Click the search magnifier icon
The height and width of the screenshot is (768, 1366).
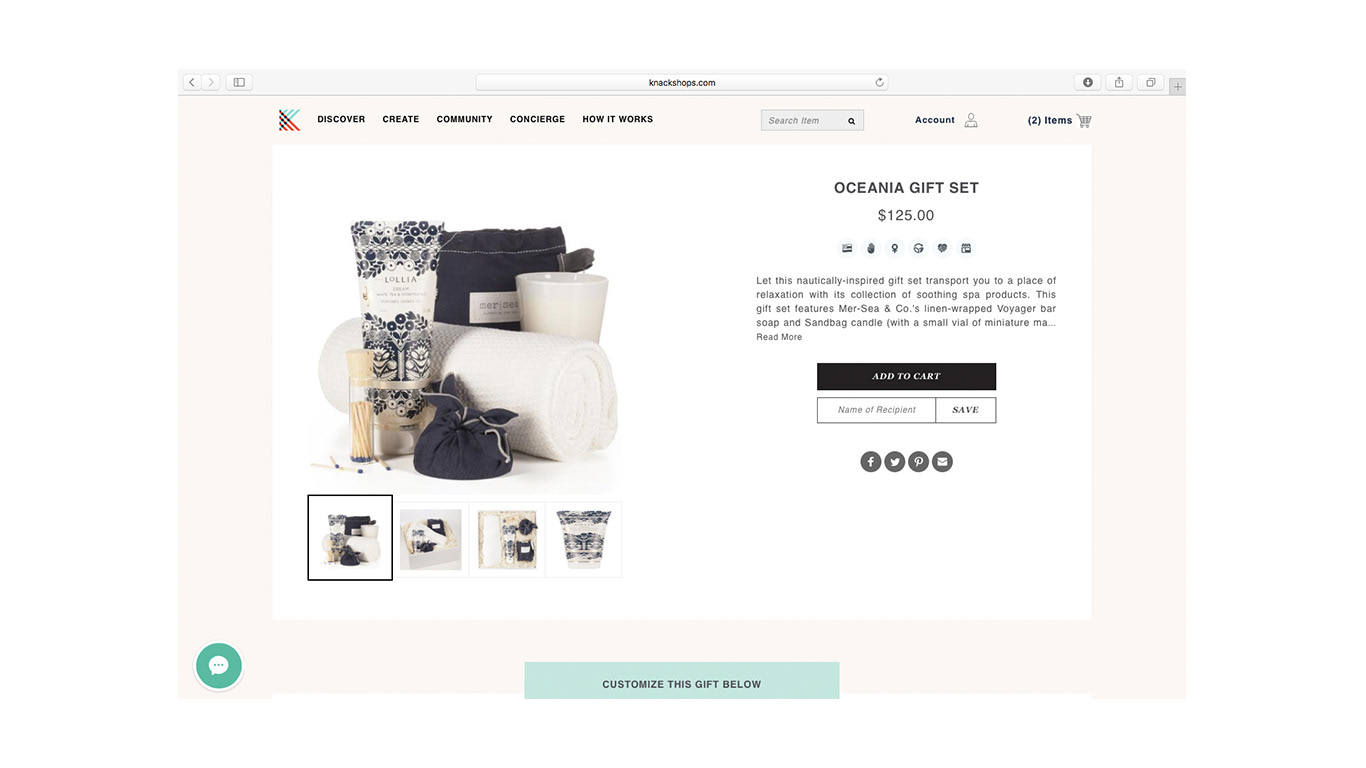(x=852, y=121)
